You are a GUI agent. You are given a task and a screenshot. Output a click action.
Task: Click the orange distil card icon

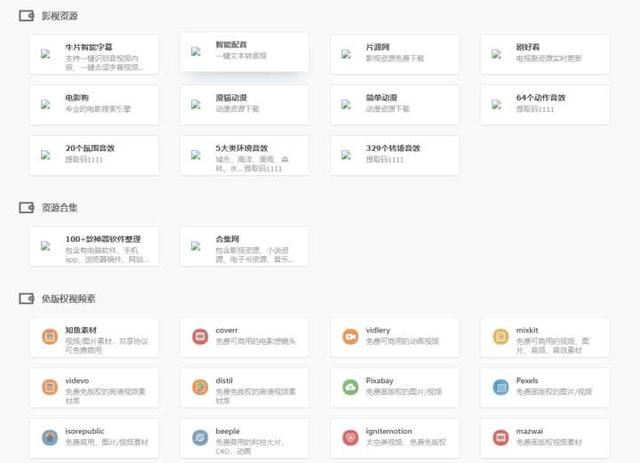coord(200,387)
